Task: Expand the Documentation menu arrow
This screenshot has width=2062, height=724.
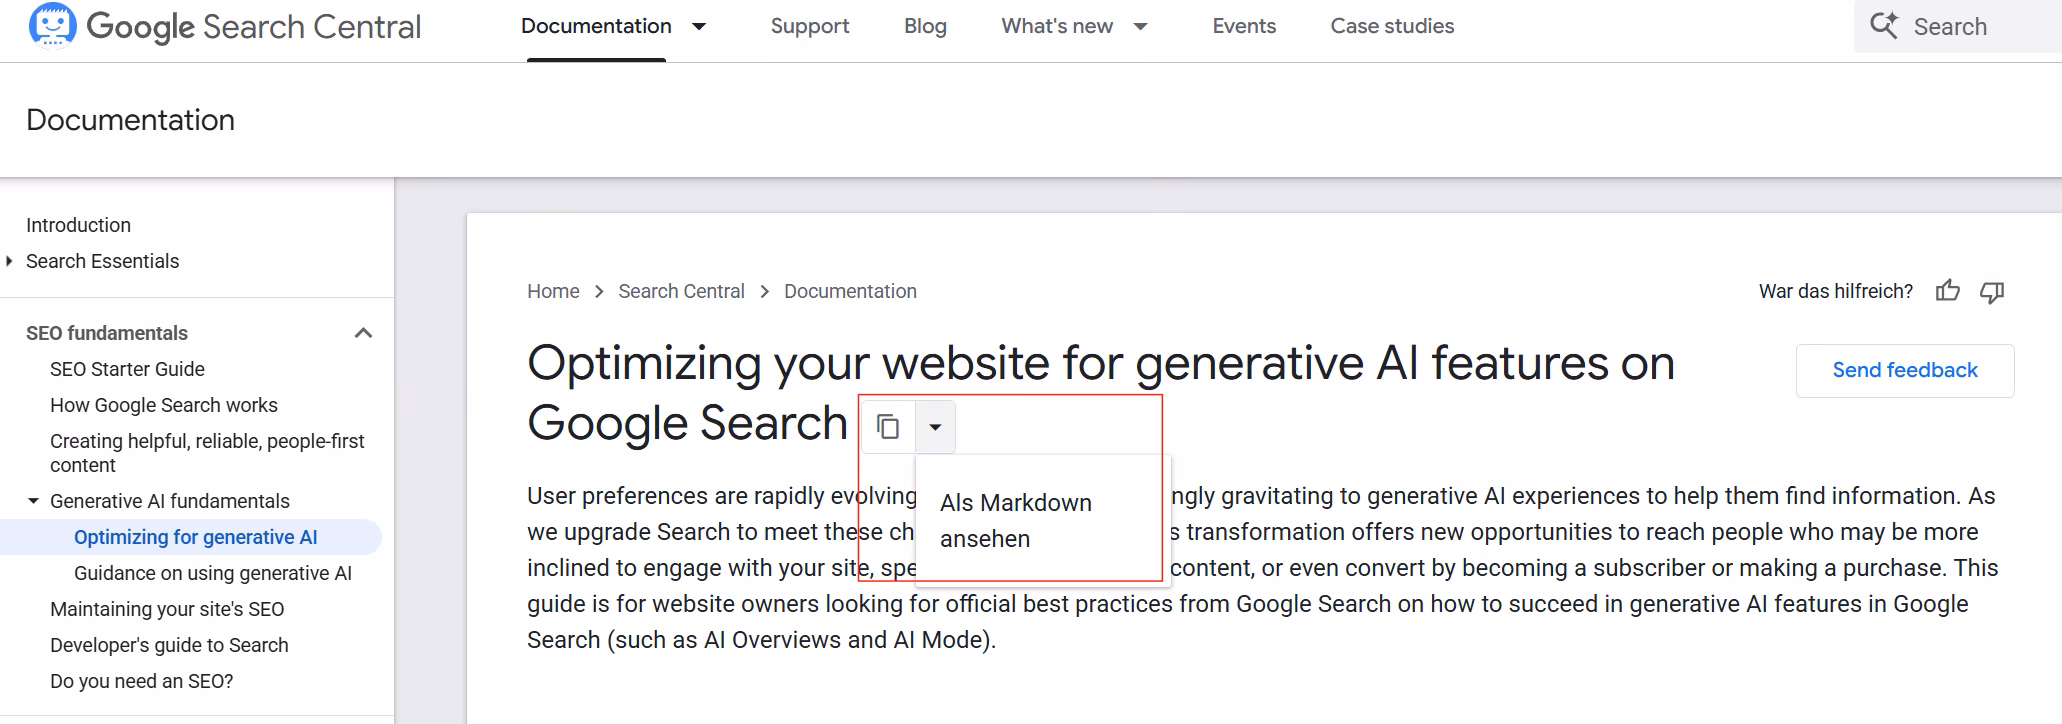Action: [699, 26]
